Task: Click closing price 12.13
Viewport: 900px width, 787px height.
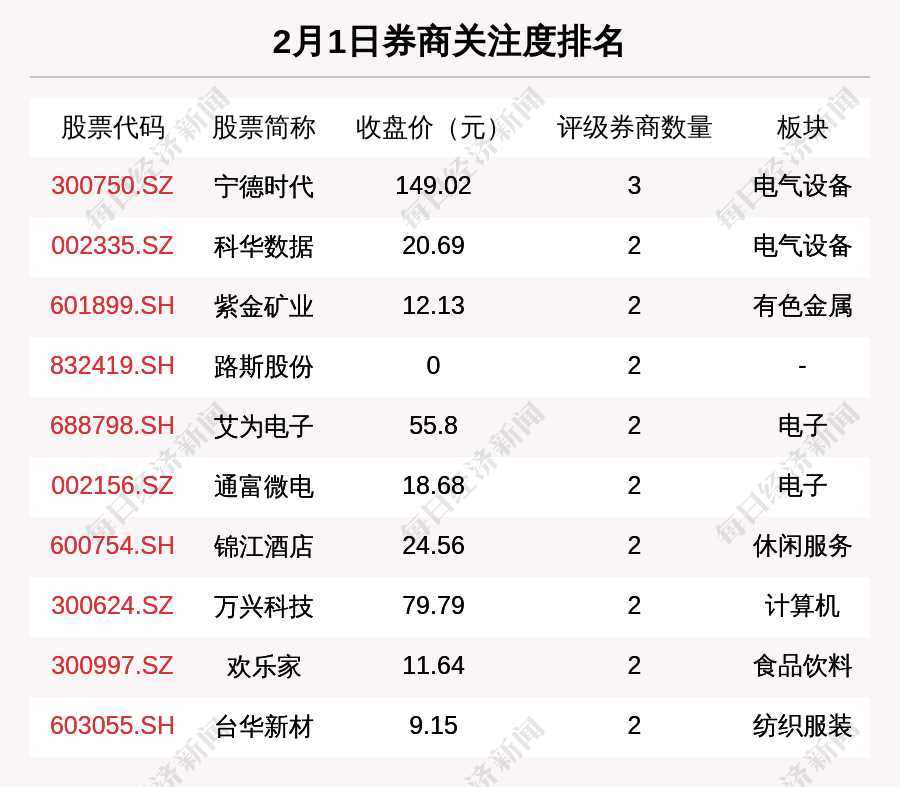Action: click(433, 306)
